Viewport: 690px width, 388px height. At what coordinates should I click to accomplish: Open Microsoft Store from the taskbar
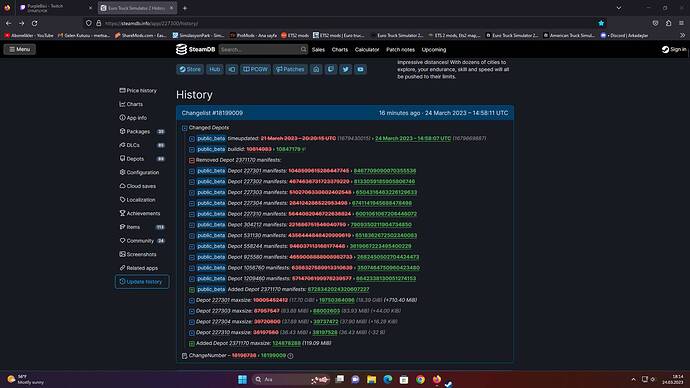[x=404, y=379]
